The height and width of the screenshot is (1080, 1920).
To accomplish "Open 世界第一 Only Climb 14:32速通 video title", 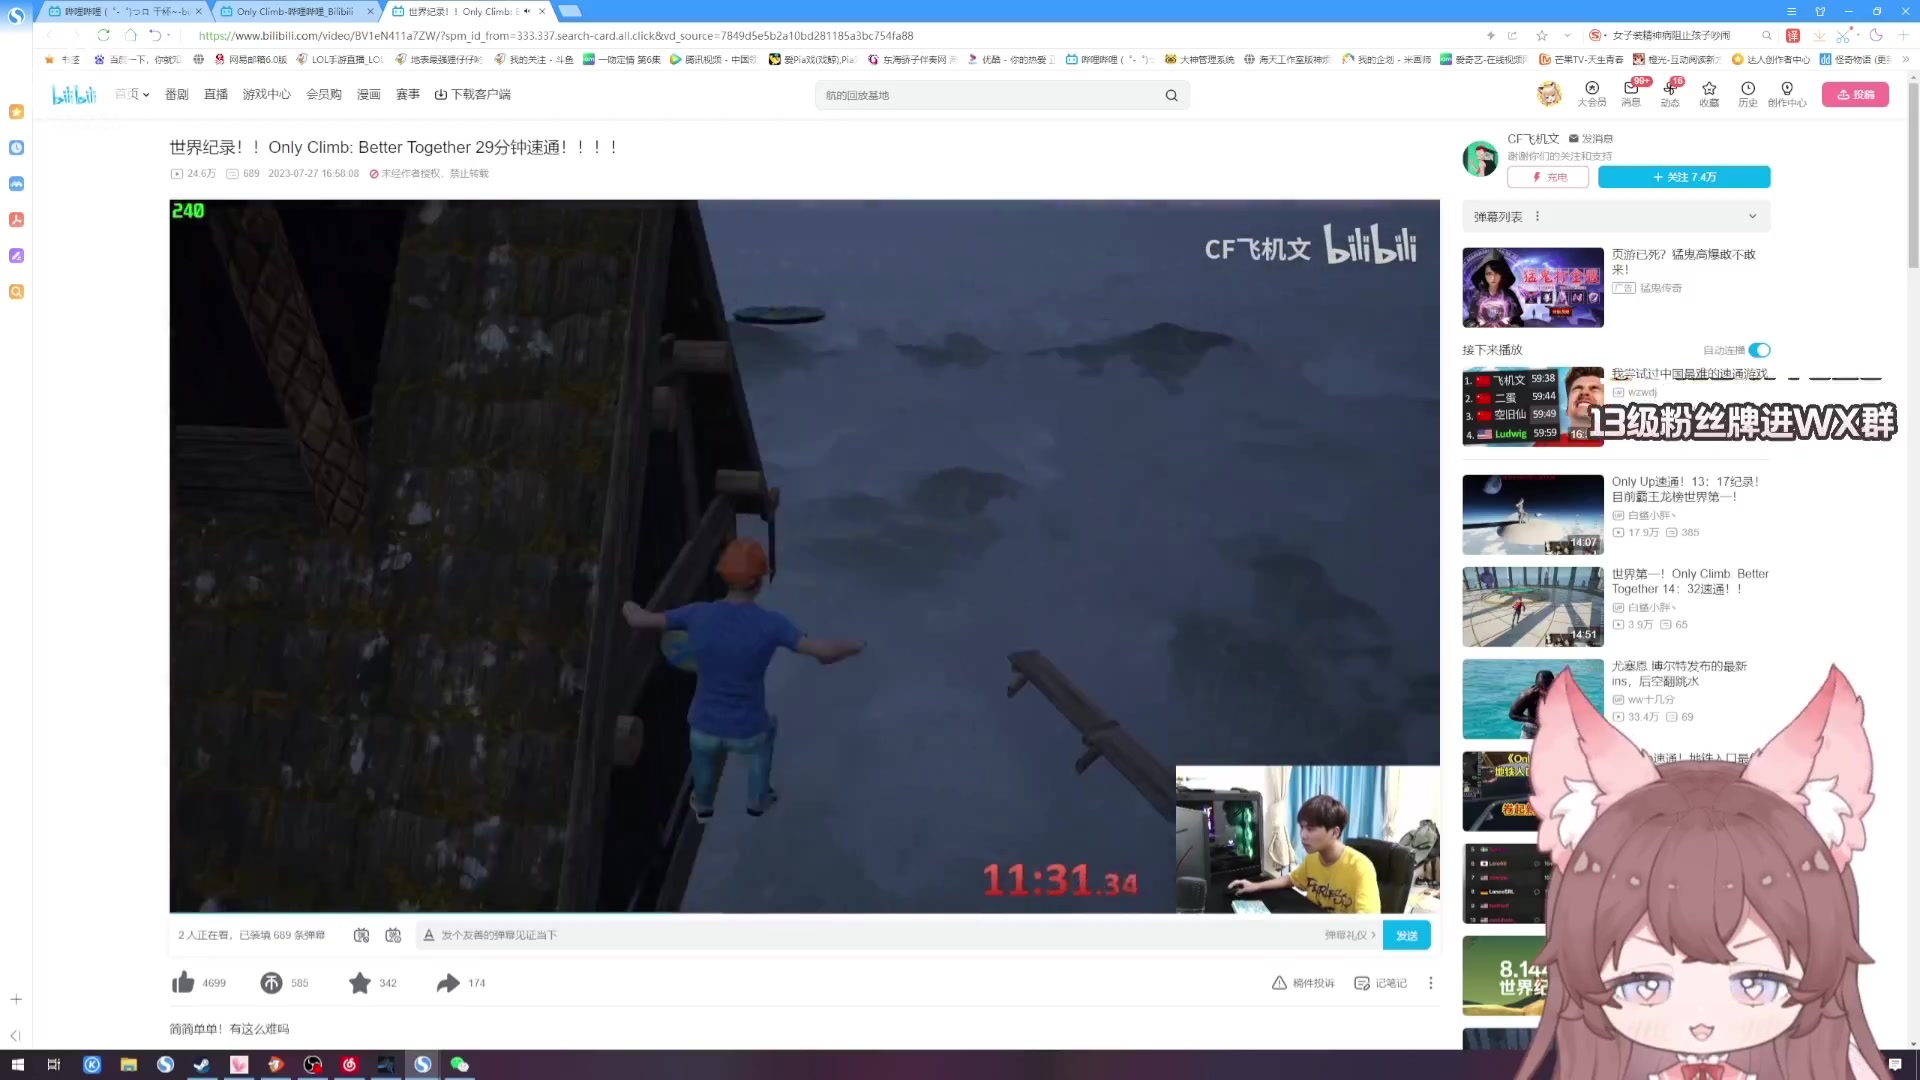I will [x=1690, y=581].
